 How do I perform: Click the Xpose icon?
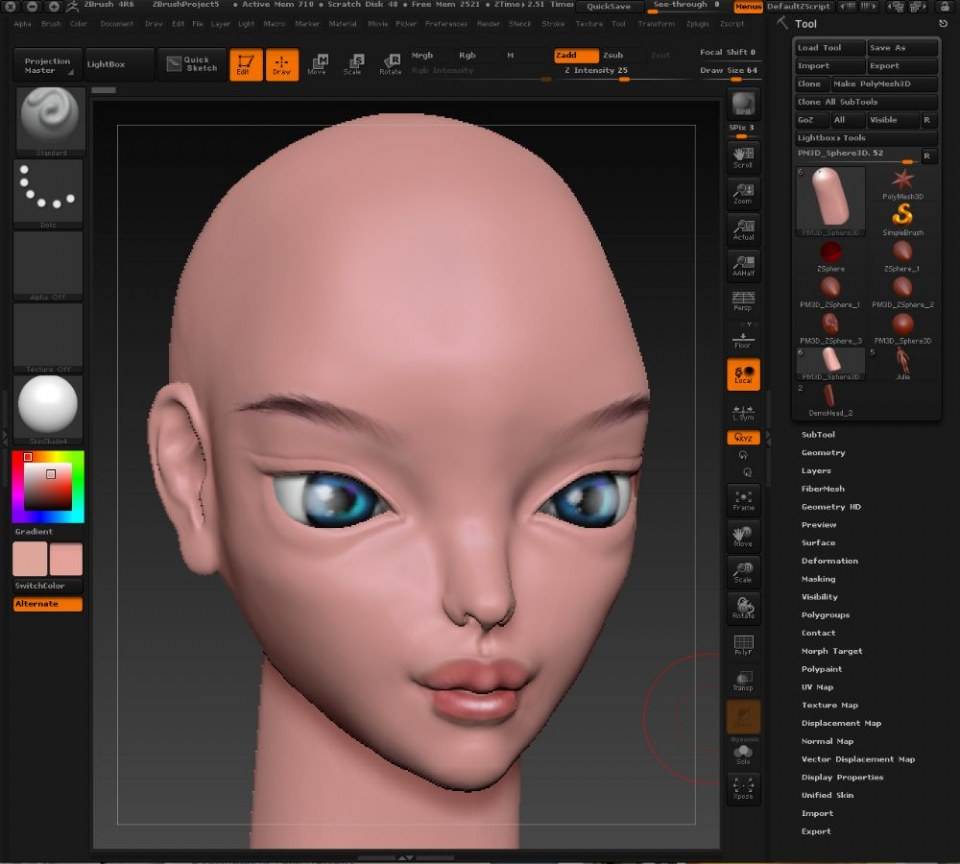(743, 787)
